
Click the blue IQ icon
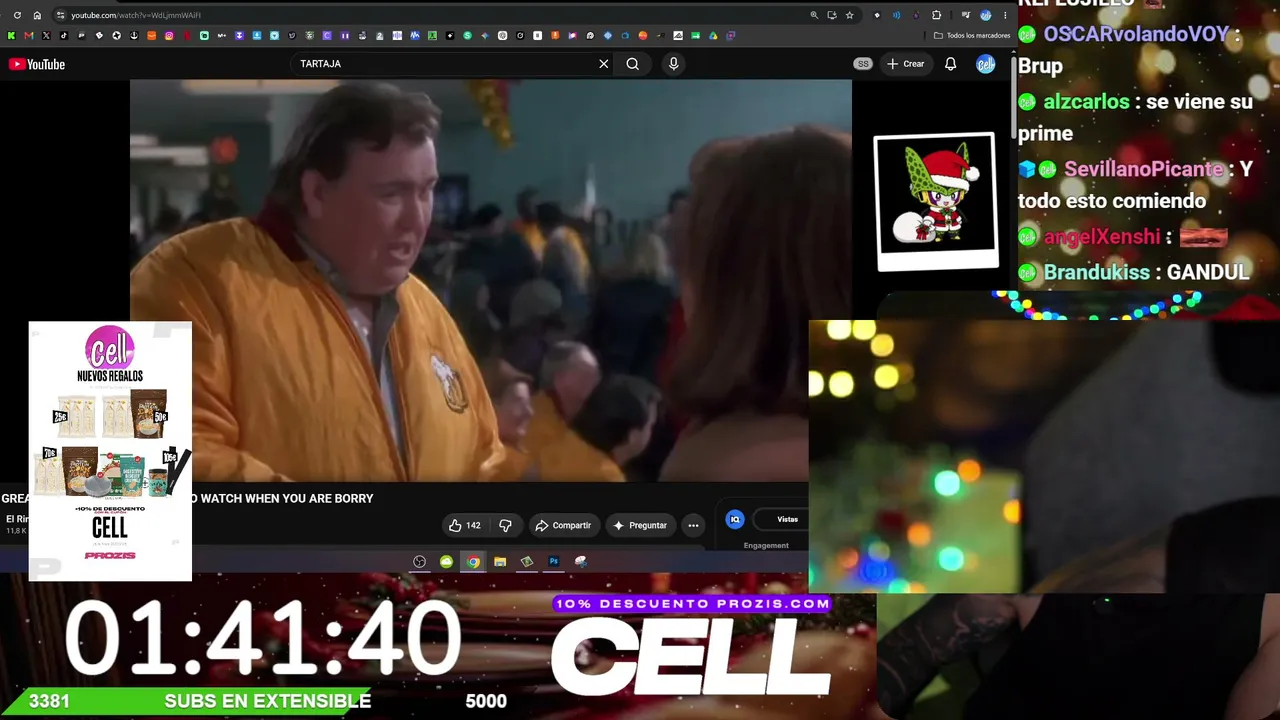coord(735,519)
